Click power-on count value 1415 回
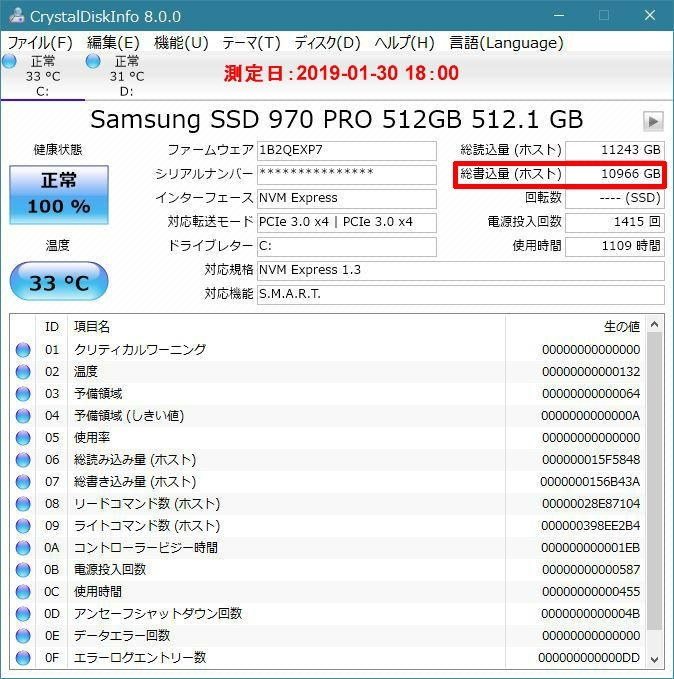Image resolution: width=674 pixels, height=679 pixels. 615,223
